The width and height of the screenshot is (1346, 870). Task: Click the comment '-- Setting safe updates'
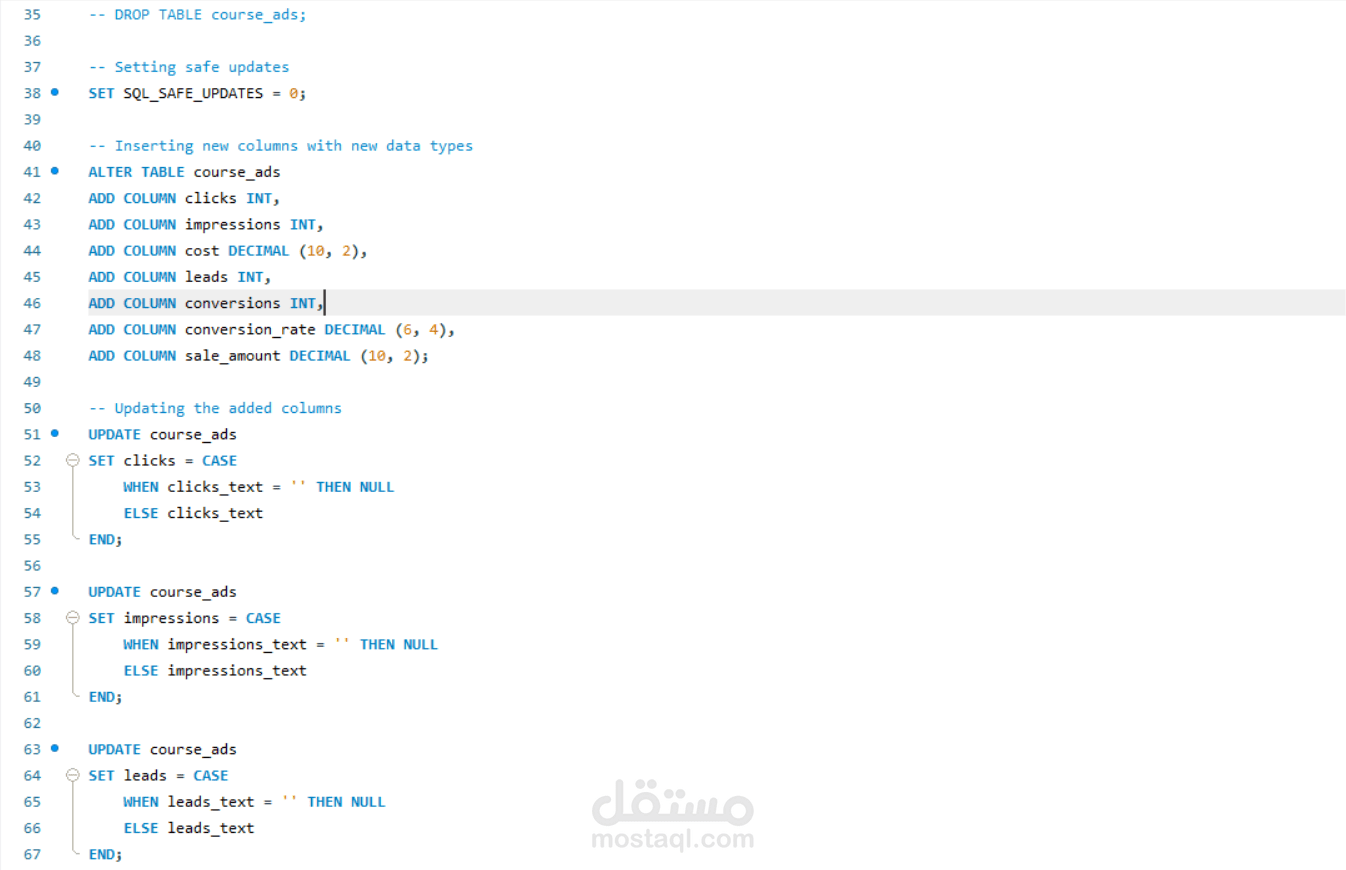[x=189, y=67]
